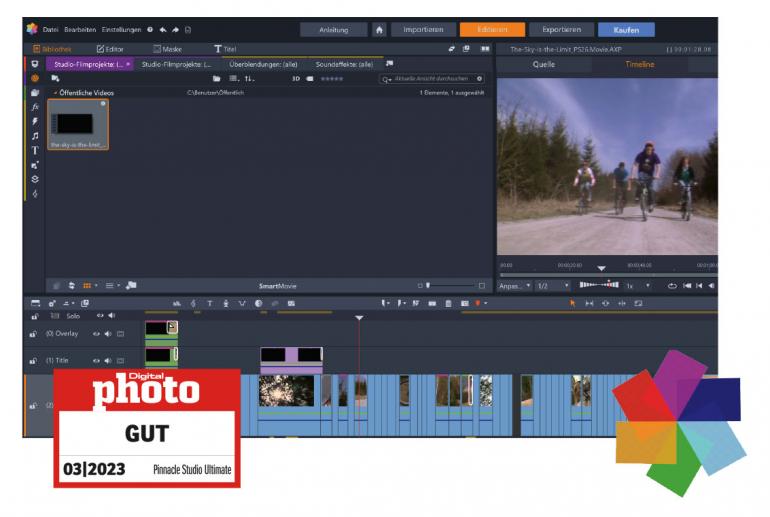Toggle visibility of the (0) Overlay track
This screenshot has height=517, width=770.
click(x=96, y=334)
